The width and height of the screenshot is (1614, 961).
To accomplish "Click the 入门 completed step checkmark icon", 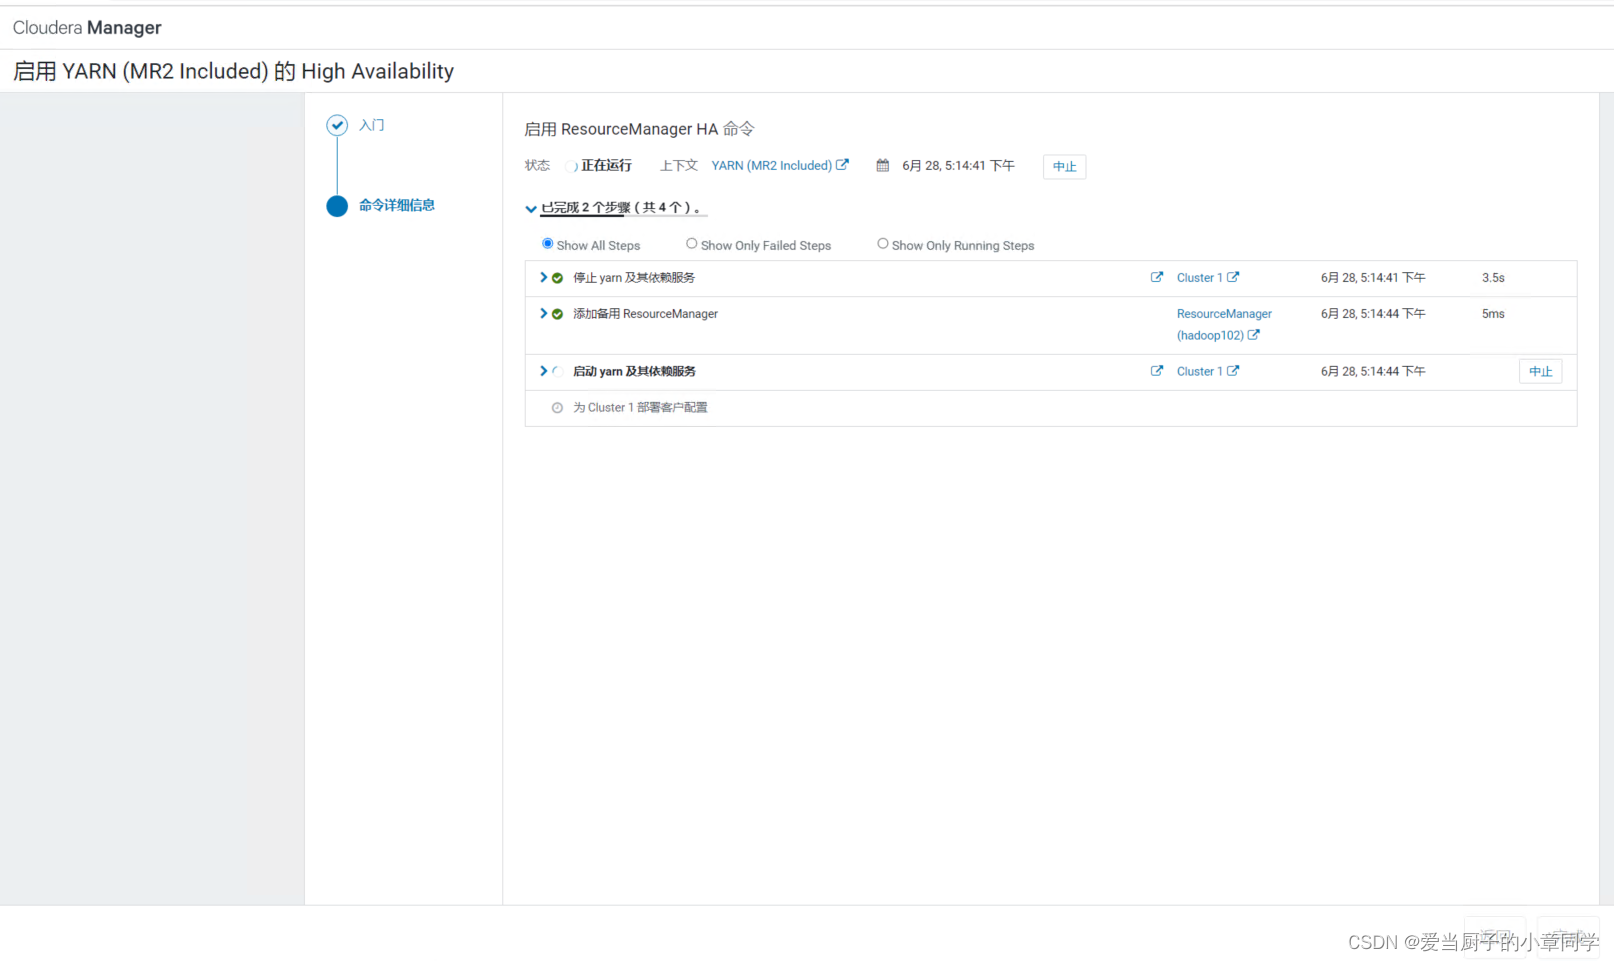I will coord(337,125).
